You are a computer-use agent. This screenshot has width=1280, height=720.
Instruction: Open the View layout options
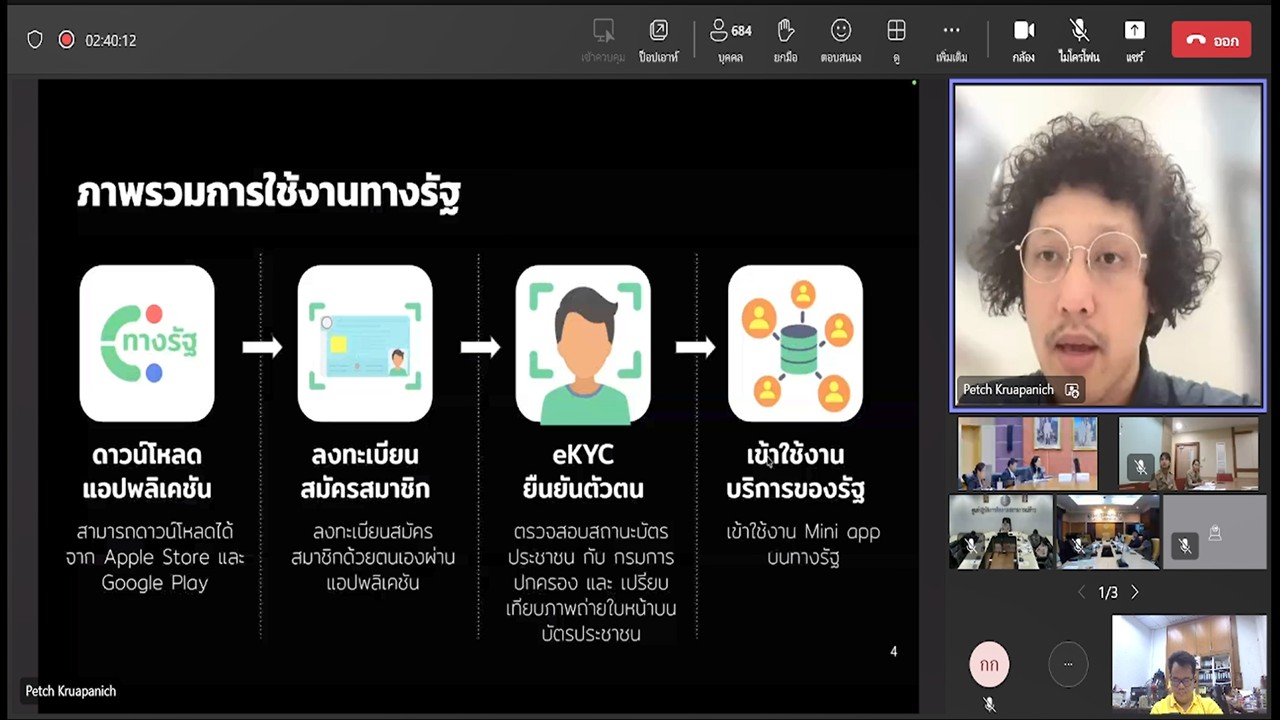tap(896, 40)
